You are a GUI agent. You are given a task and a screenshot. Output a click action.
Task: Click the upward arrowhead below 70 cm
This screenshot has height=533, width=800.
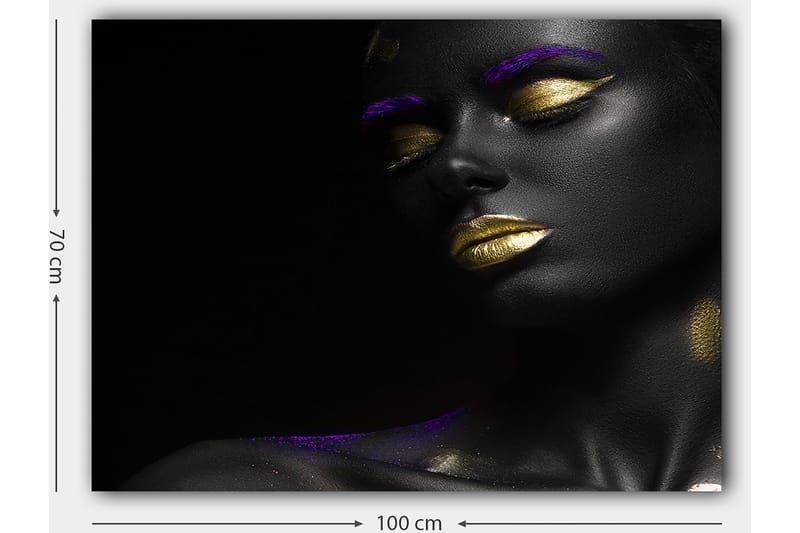[x=56, y=297]
